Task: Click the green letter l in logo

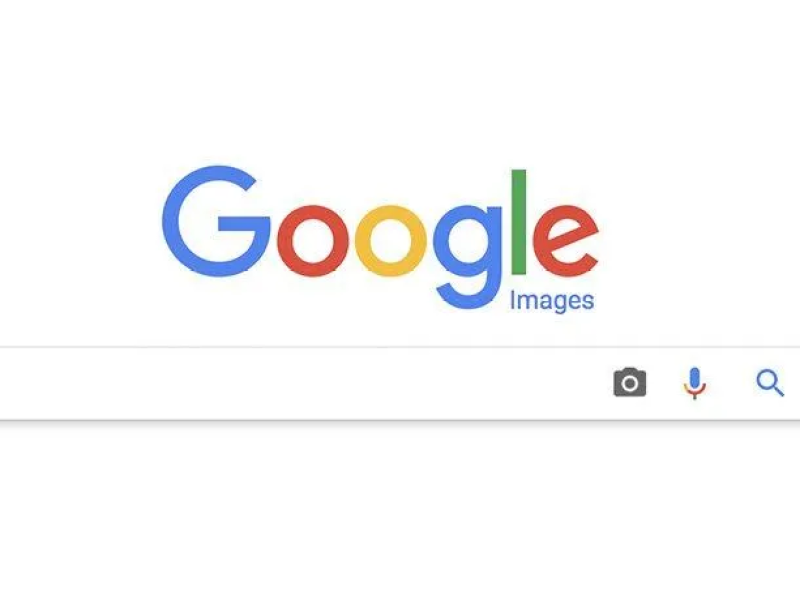Action: click(x=519, y=222)
